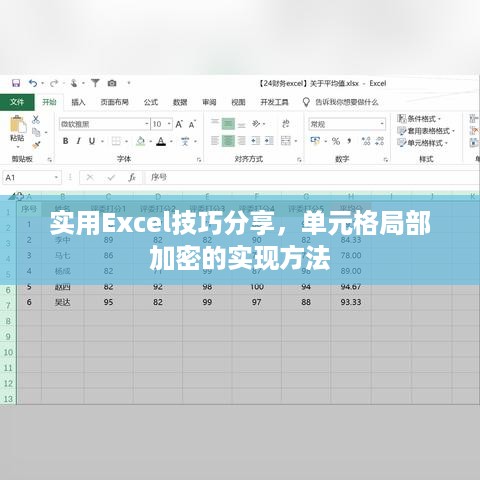Click the touch/mouse mode icon

point(74,83)
